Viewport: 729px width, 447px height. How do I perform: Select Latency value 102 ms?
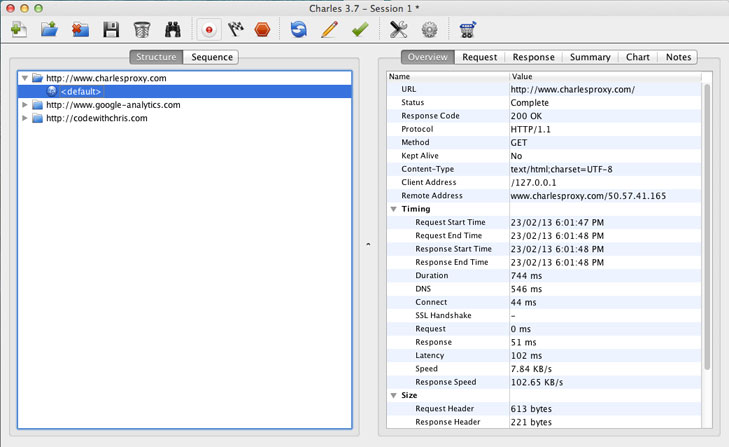tap(526, 355)
